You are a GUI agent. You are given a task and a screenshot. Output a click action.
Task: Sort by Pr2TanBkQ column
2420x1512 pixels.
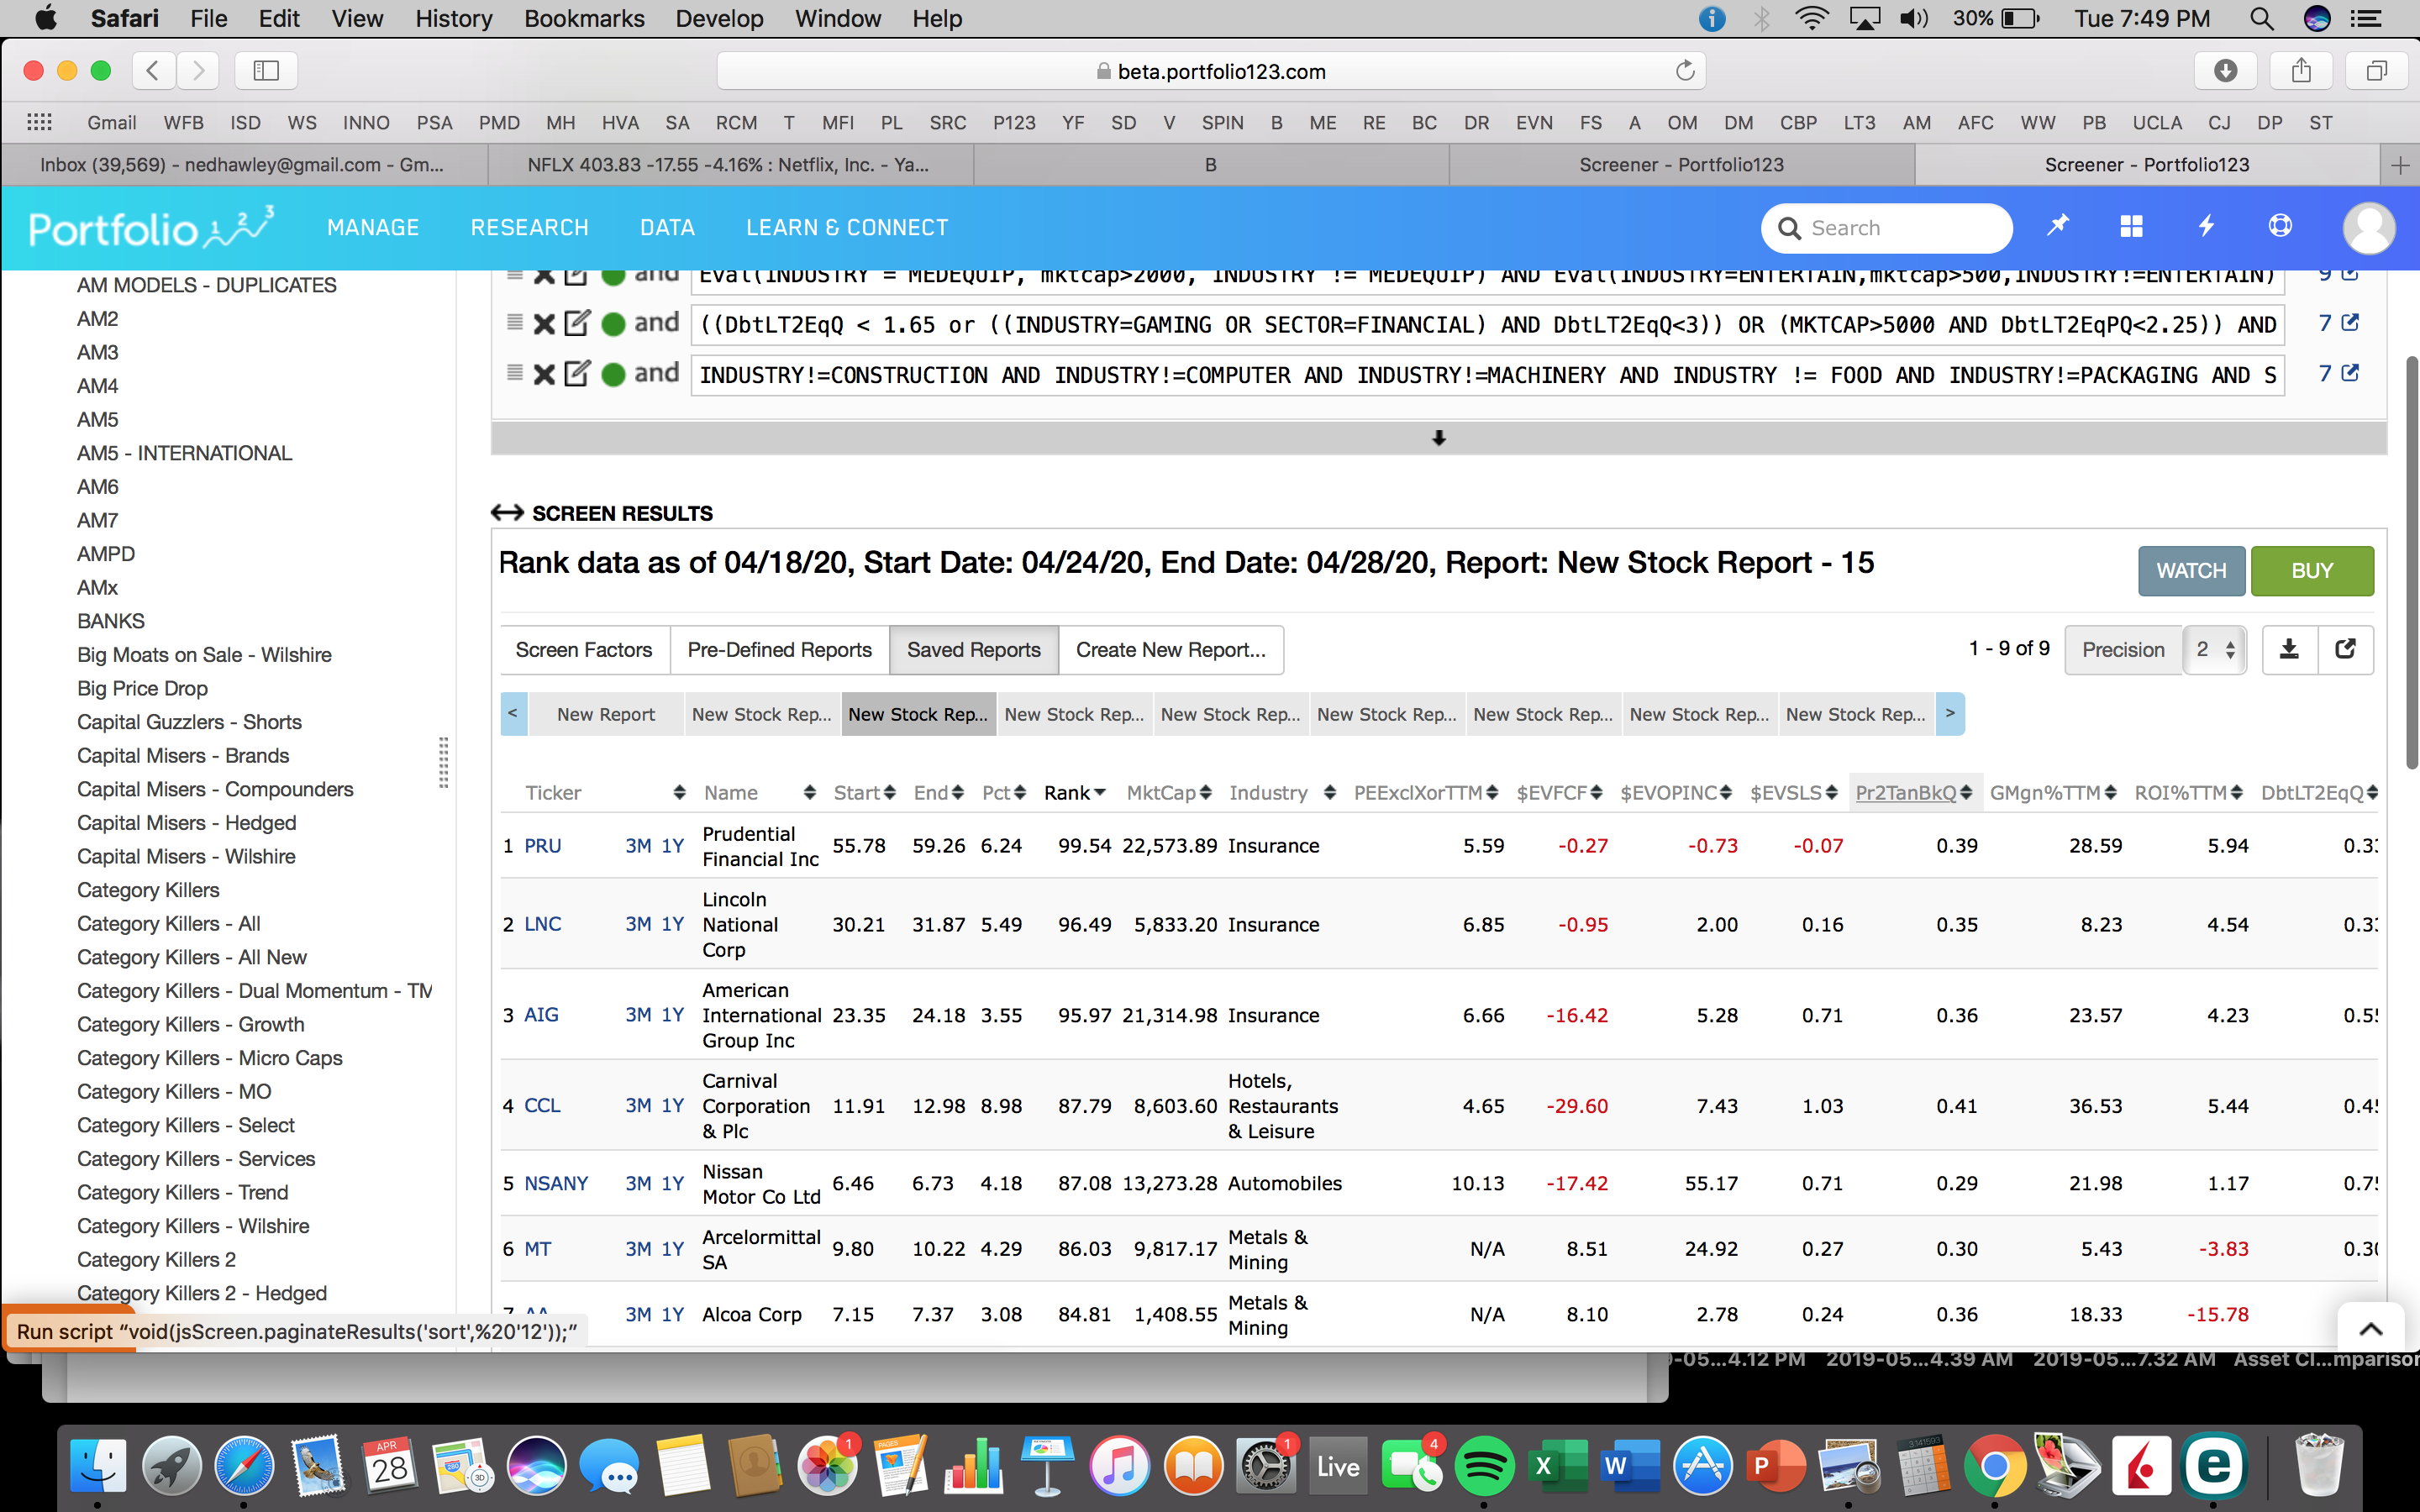pyautogui.click(x=1913, y=793)
